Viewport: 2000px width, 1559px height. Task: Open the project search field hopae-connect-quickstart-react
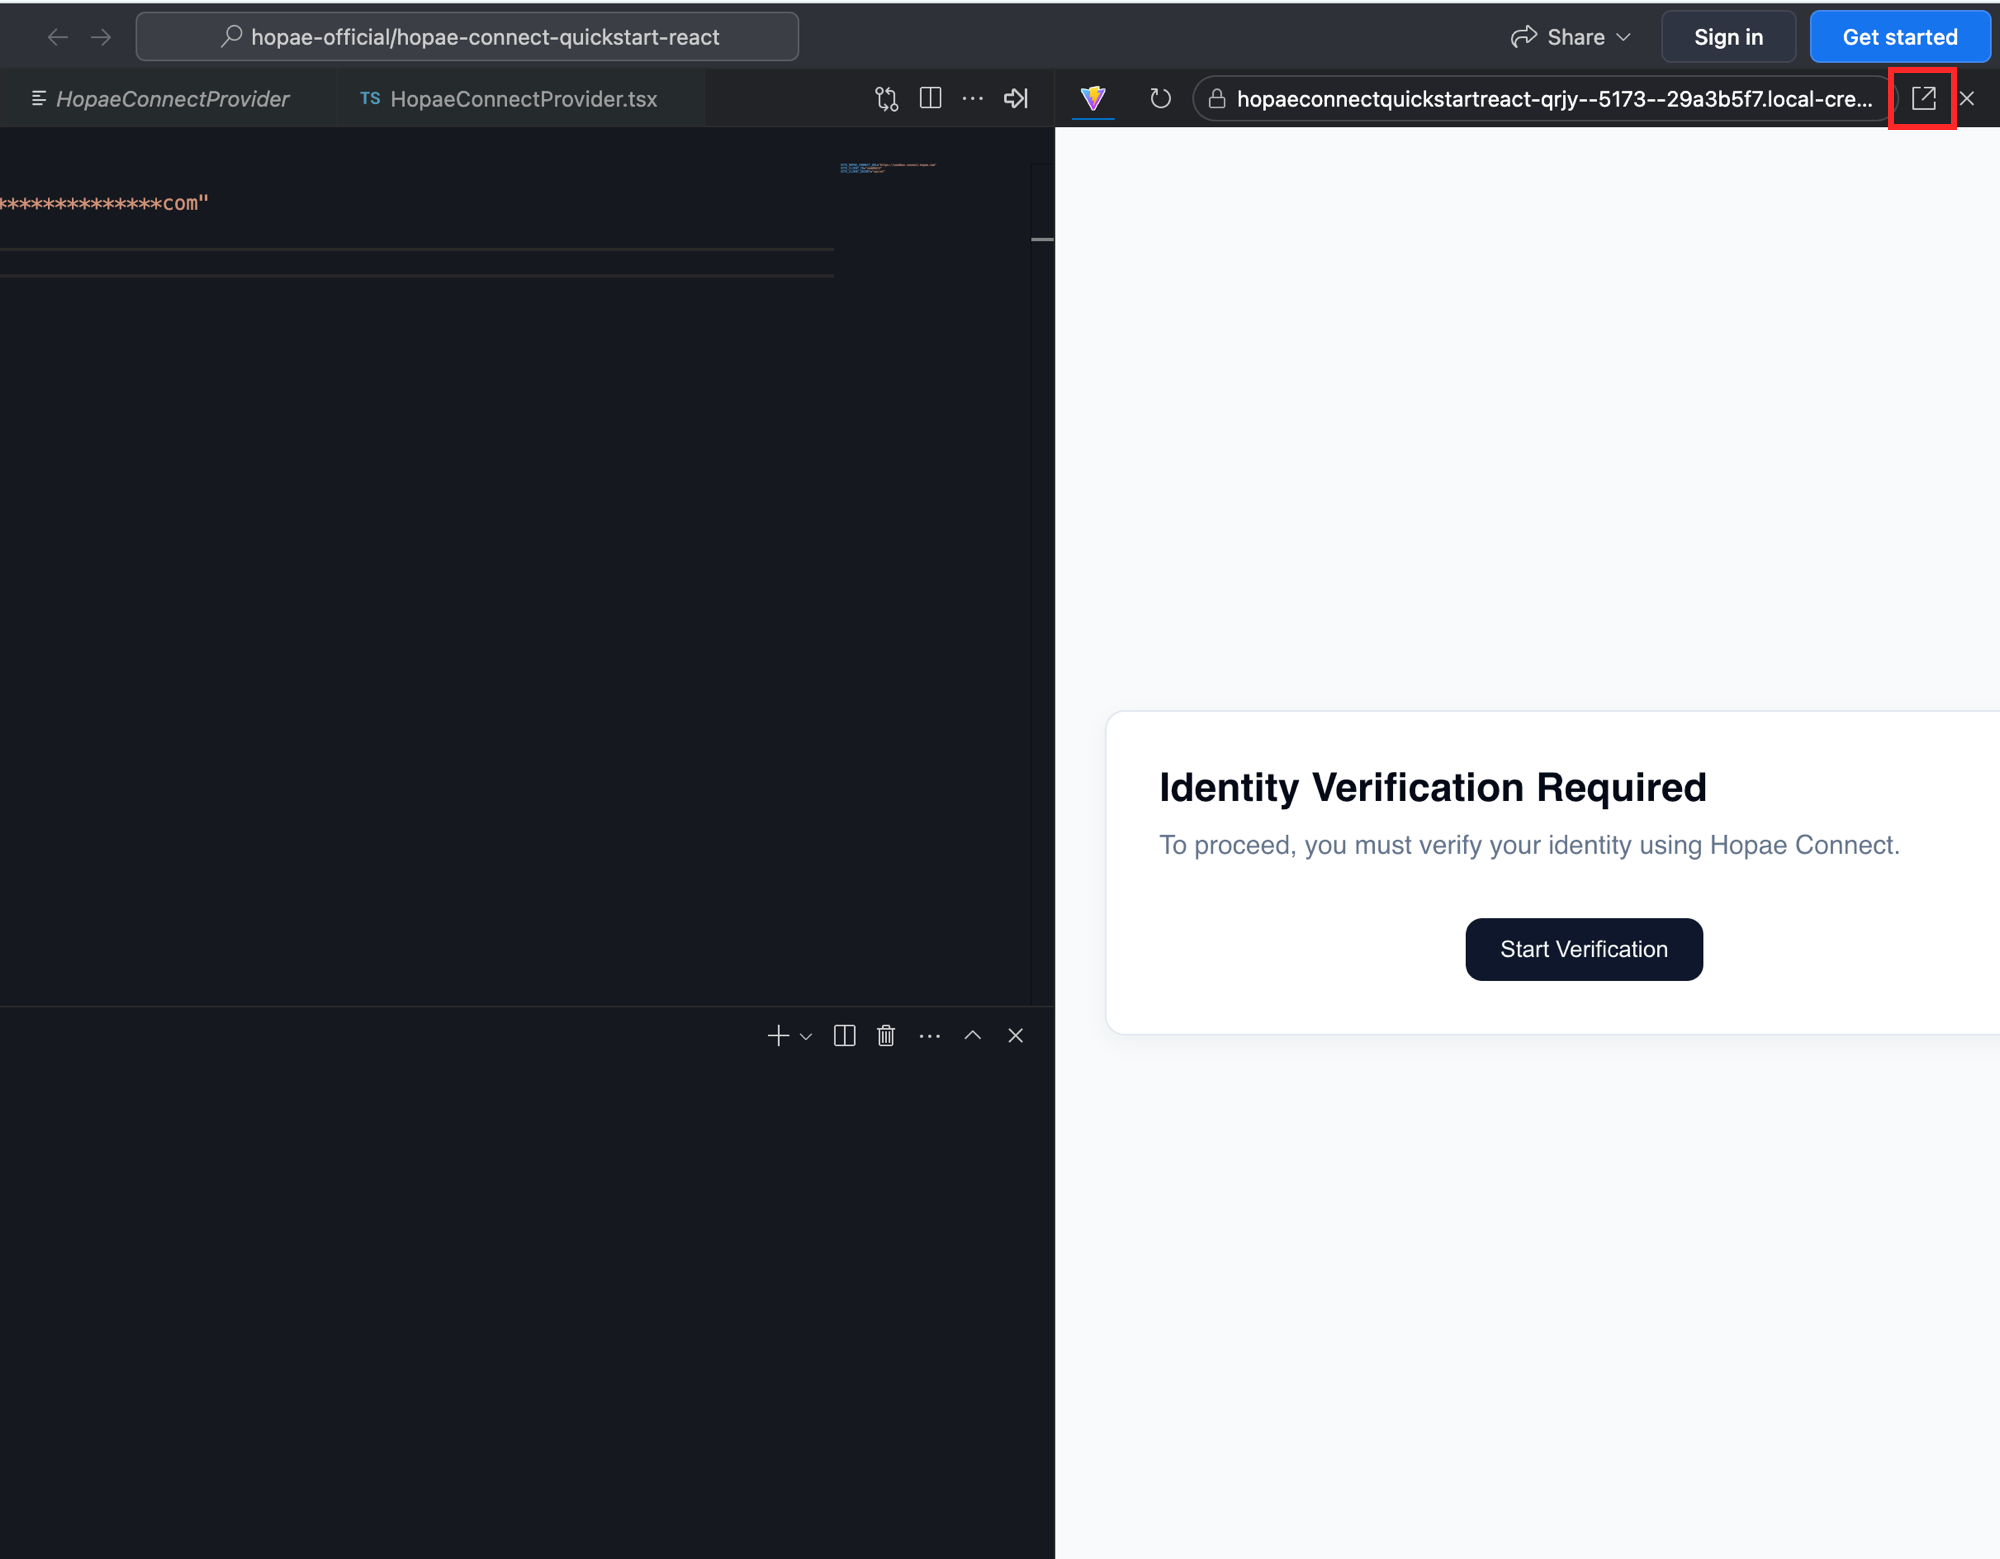pyautogui.click(x=467, y=37)
